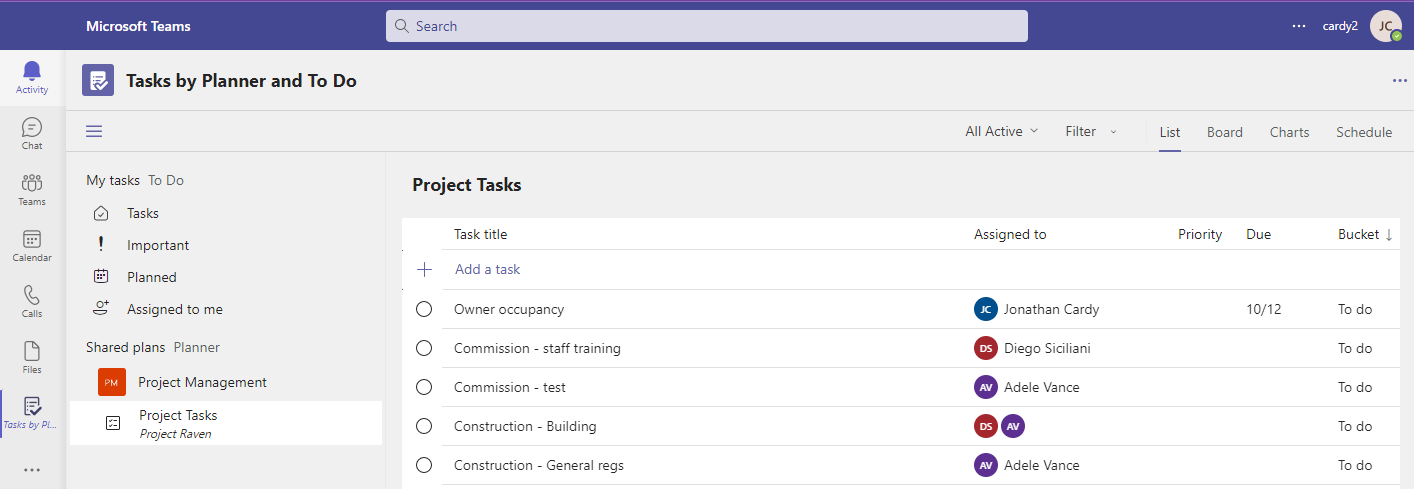The image size is (1414, 489).
Task: Click AV avatar on Construction - General regs
Action: [986, 465]
